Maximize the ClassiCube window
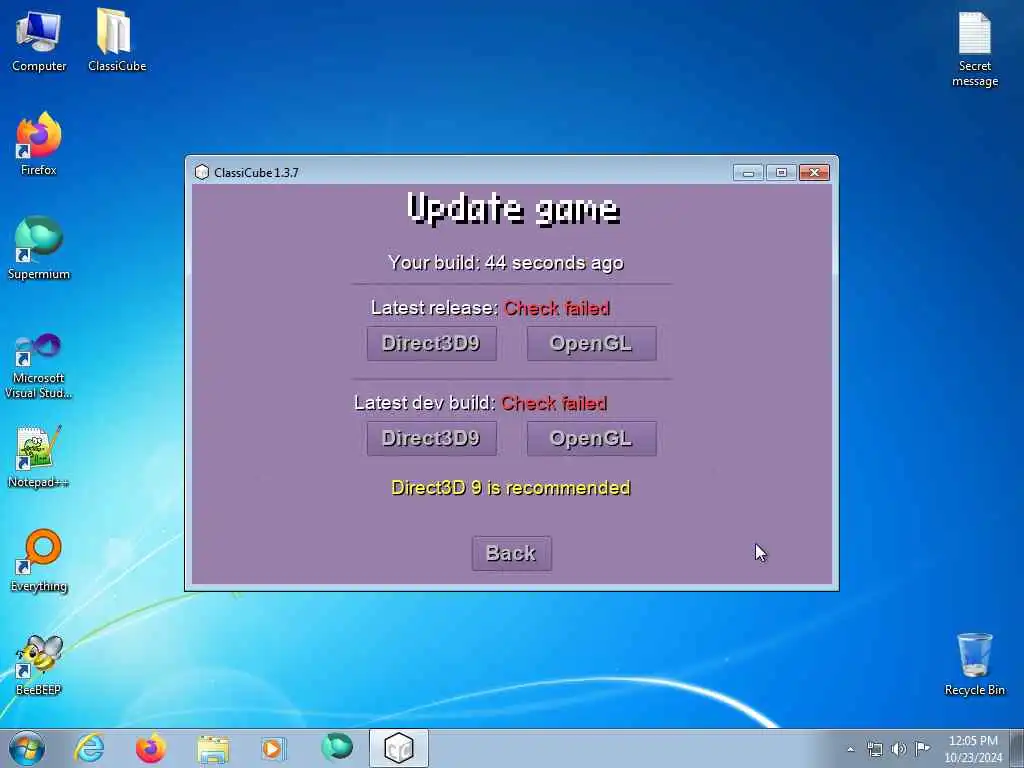1024x768 pixels. coord(781,172)
